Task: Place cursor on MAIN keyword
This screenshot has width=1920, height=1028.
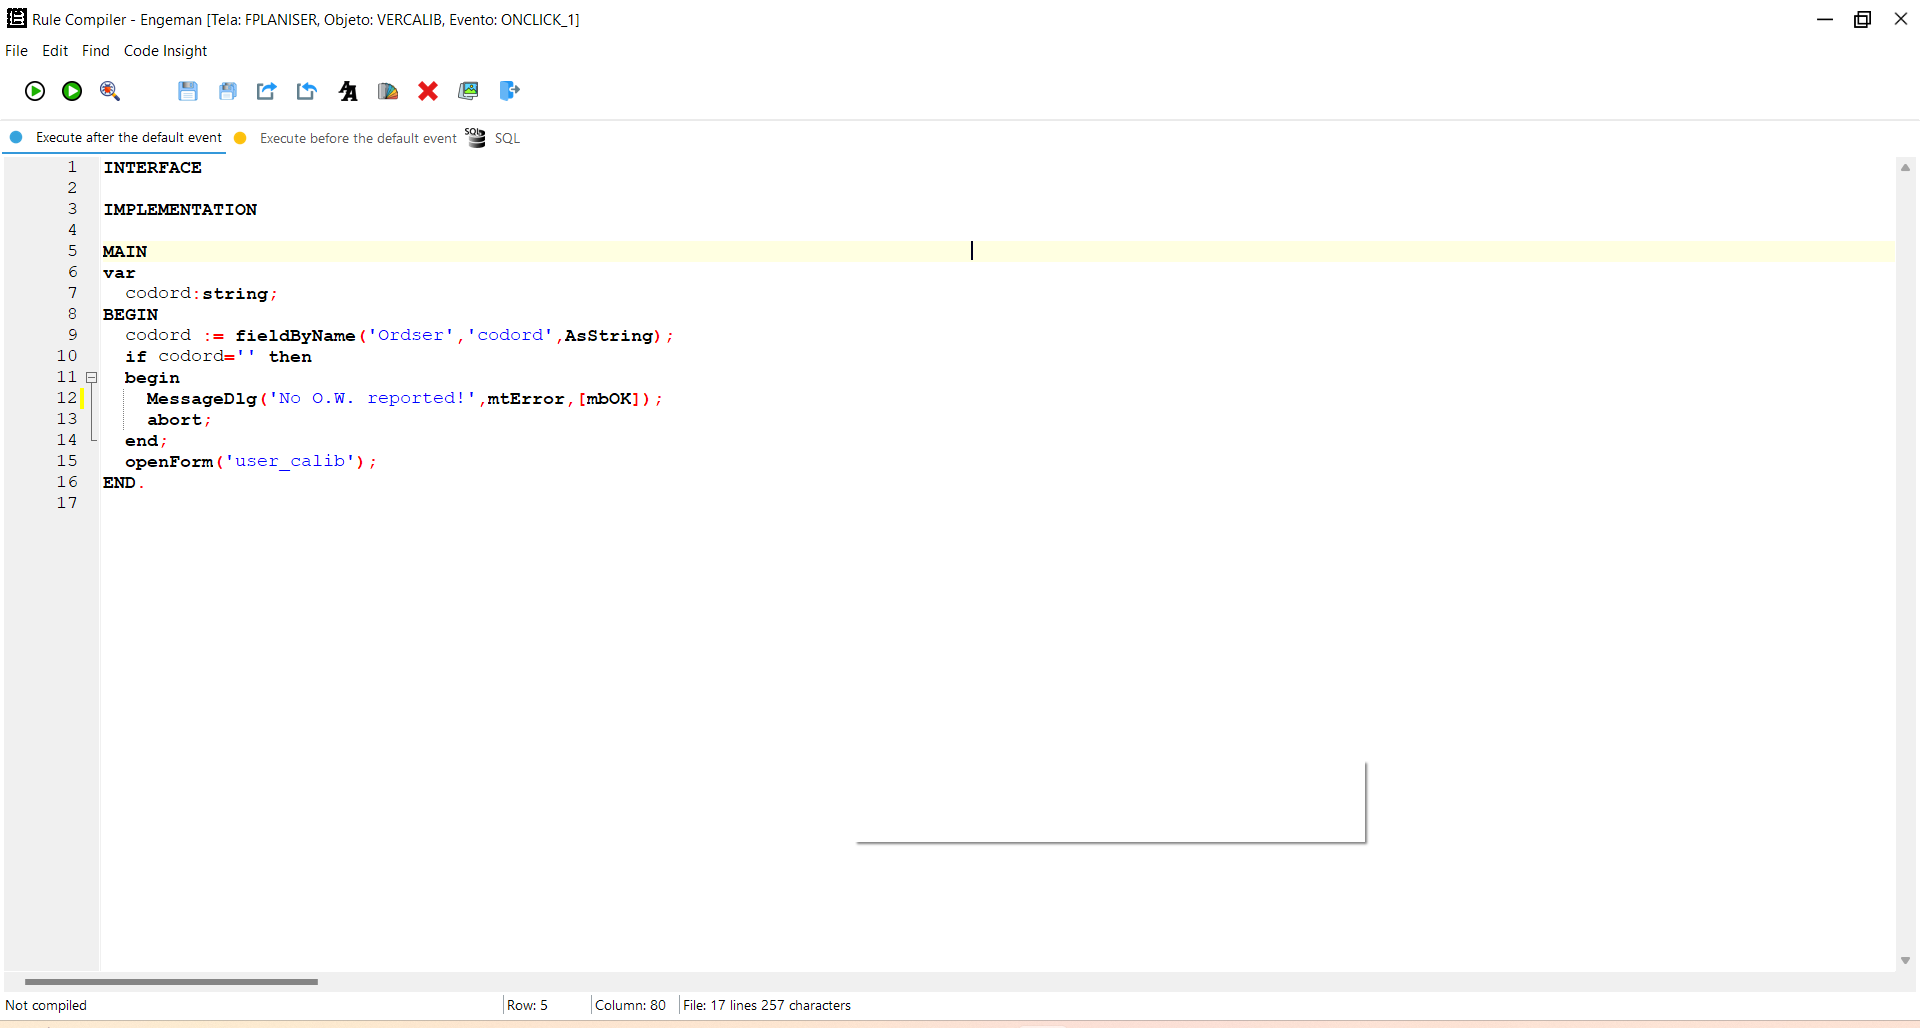Action: click(125, 252)
